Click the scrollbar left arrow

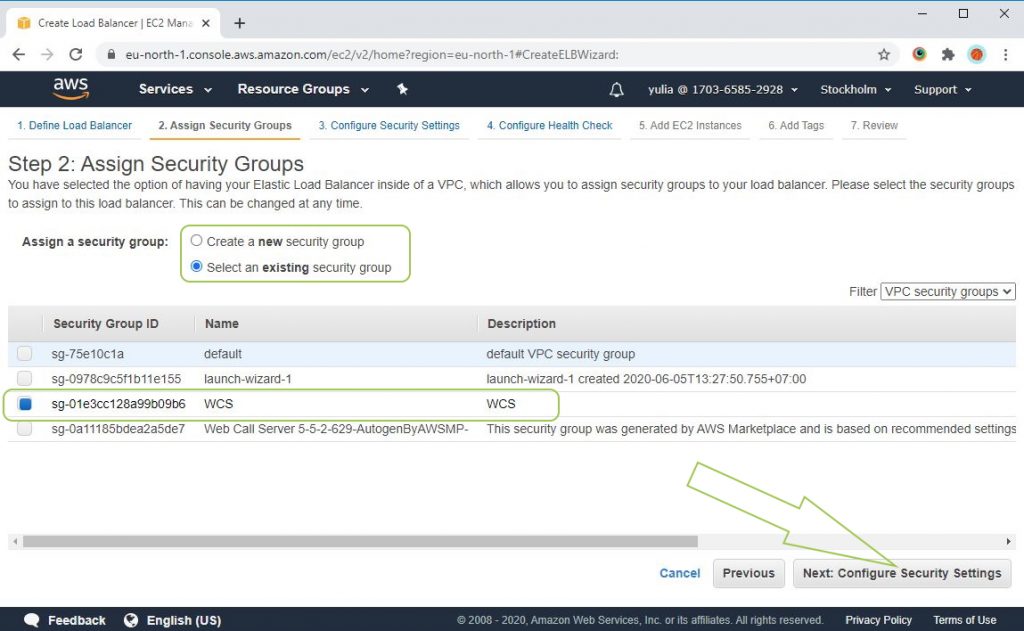[x=15, y=542]
